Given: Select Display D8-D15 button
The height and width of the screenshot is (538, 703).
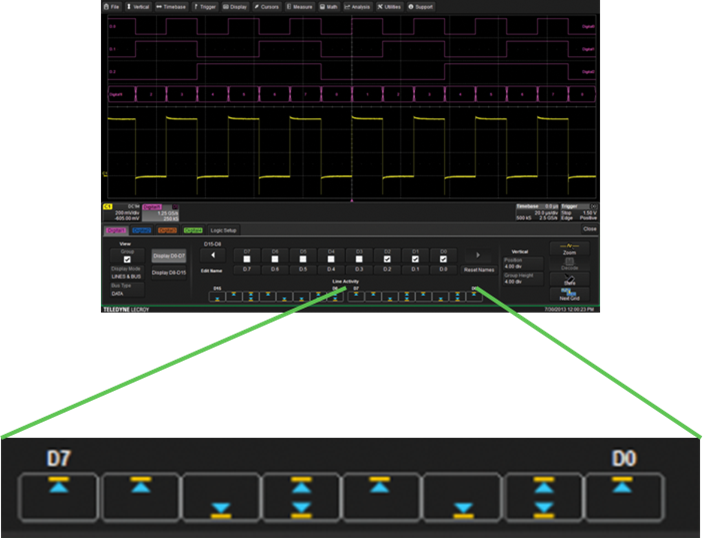Looking at the screenshot, I should pyautogui.click(x=169, y=273).
